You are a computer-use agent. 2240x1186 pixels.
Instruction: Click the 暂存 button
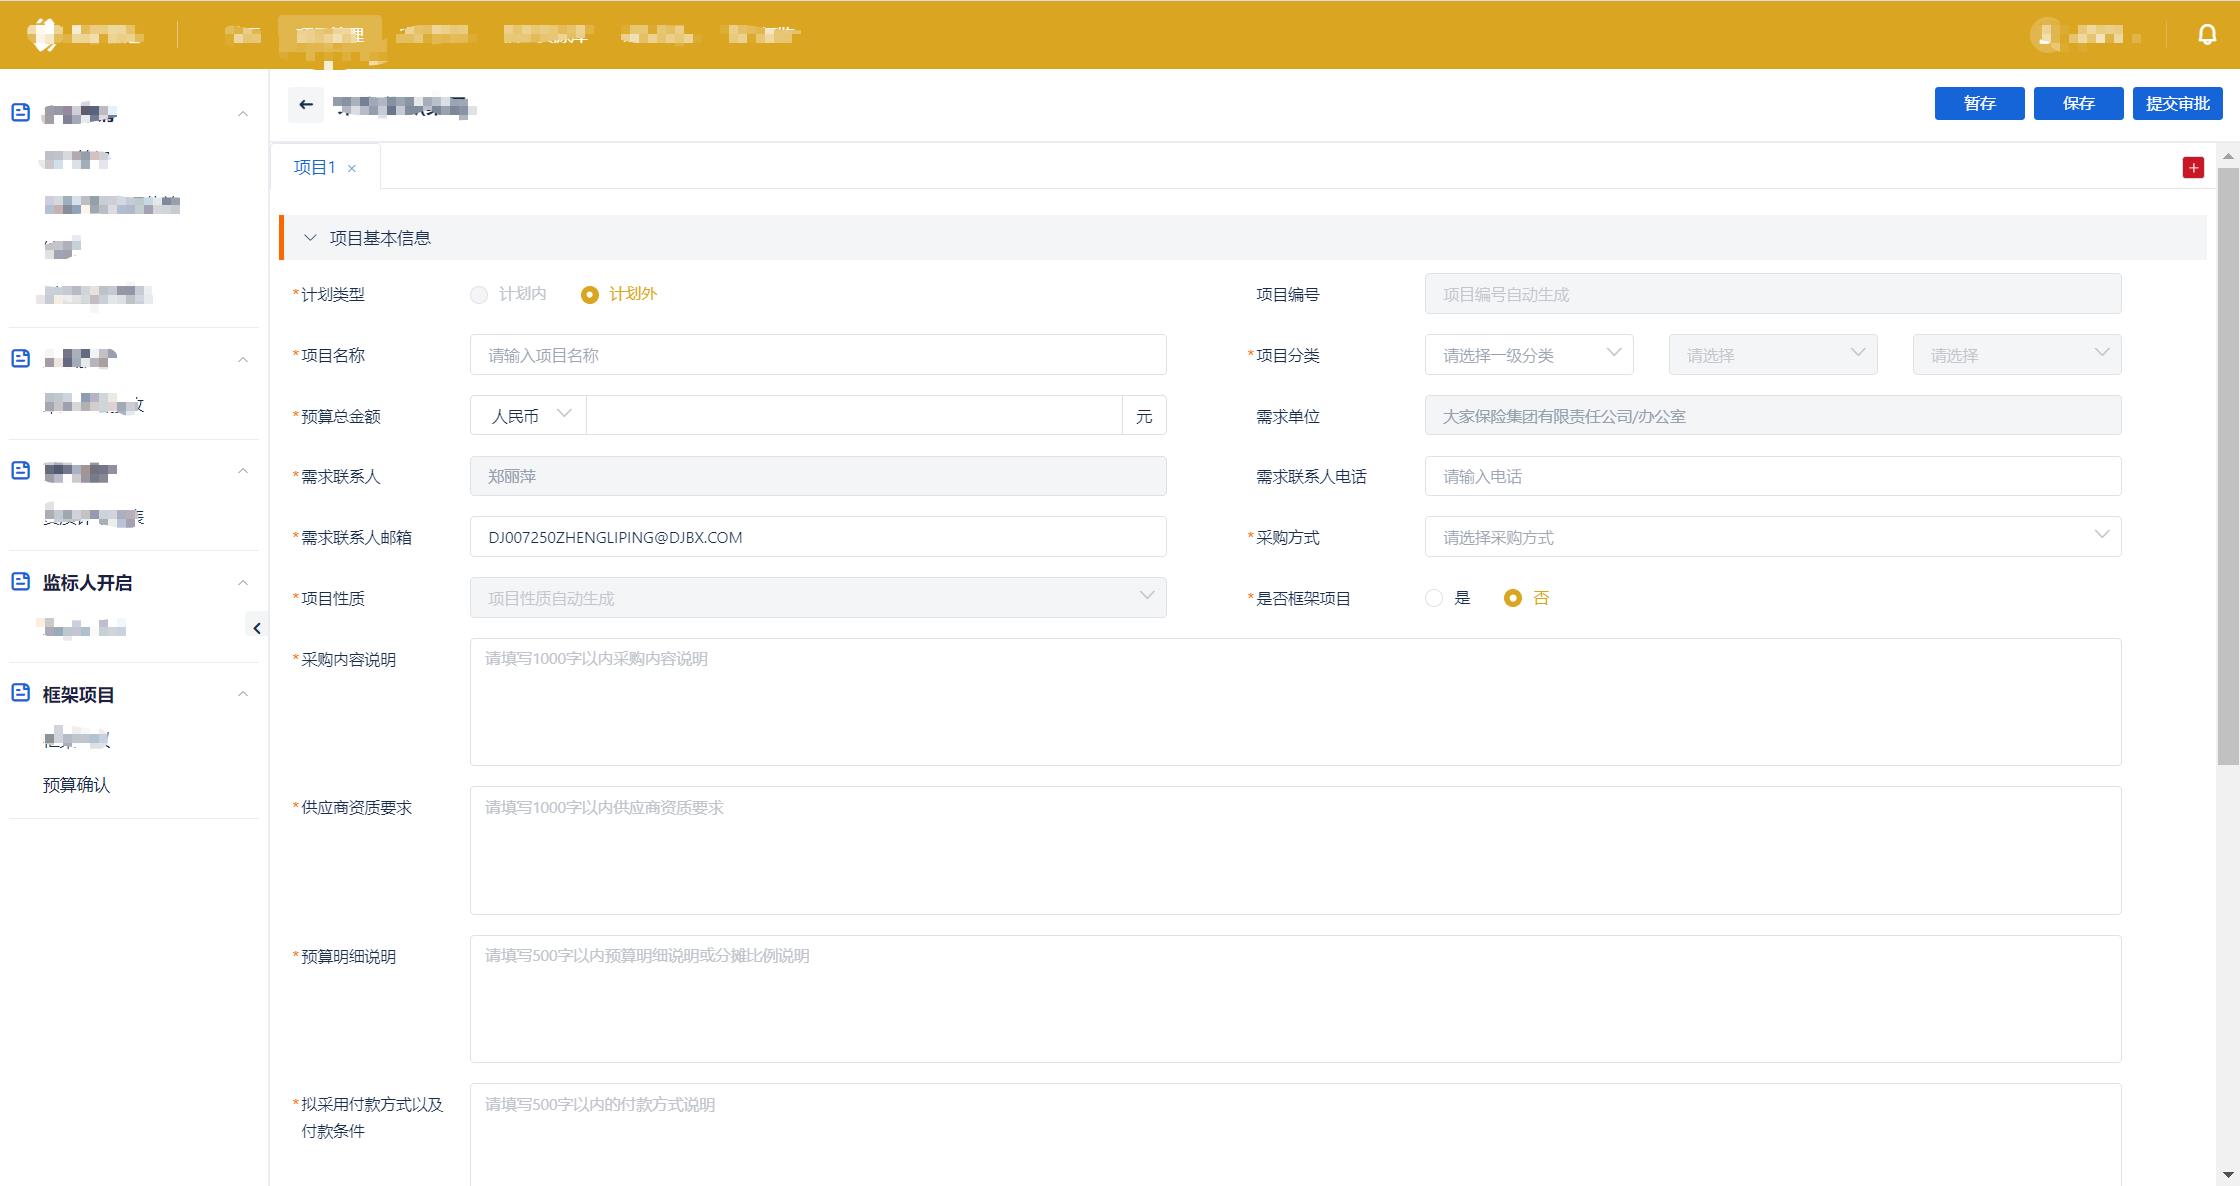pyautogui.click(x=1979, y=103)
